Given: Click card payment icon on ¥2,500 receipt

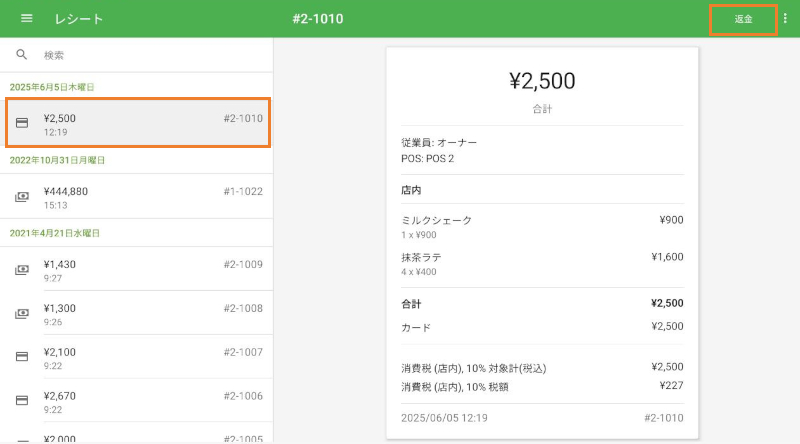Looking at the screenshot, I should point(22,123).
